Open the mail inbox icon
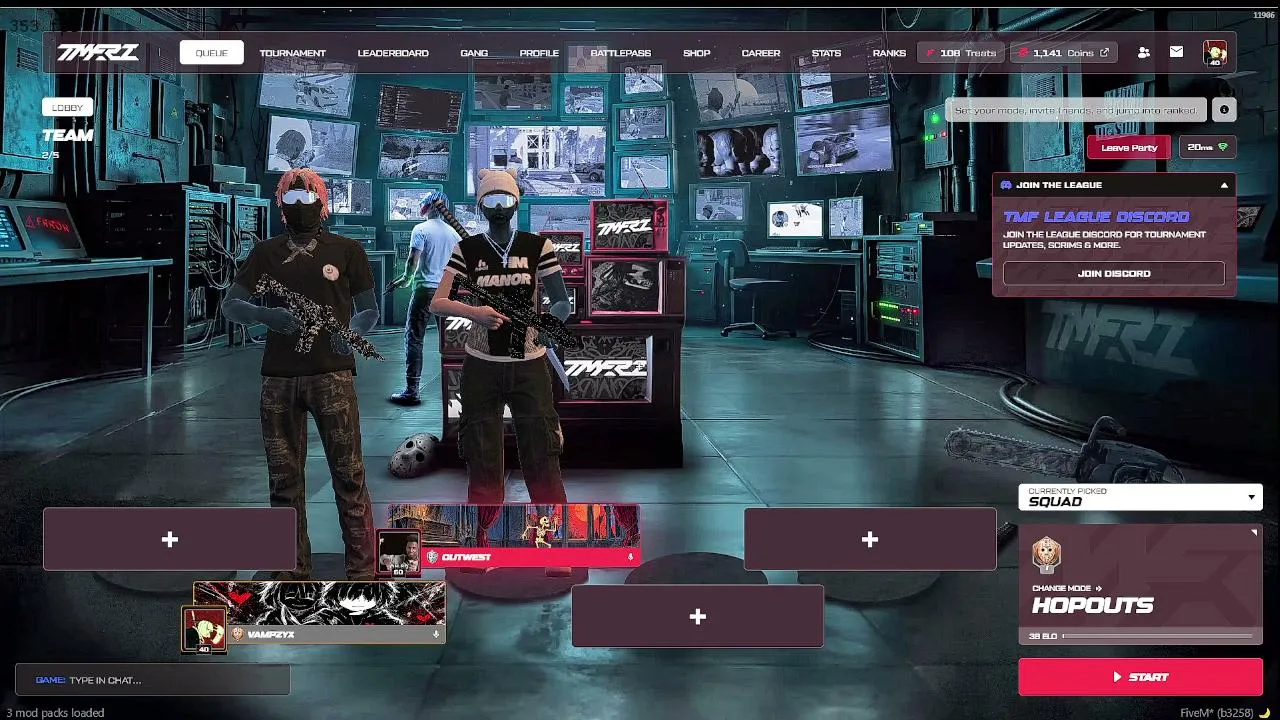The height and width of the screenshot is (720, 1280). tap(1176, 52)
